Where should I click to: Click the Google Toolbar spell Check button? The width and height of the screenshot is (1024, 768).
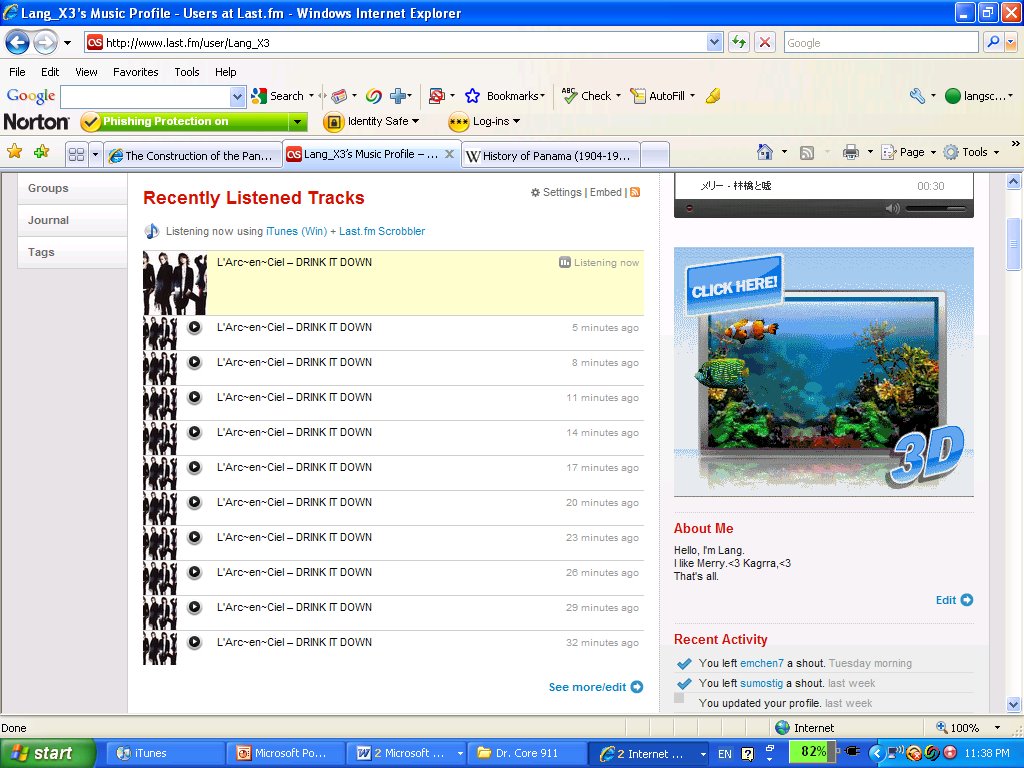[x=587, y=96]
